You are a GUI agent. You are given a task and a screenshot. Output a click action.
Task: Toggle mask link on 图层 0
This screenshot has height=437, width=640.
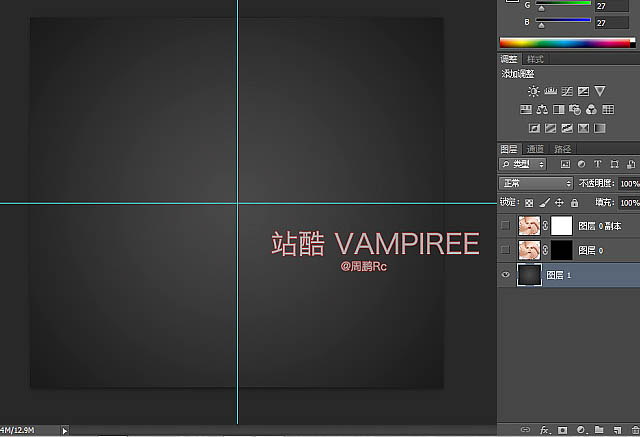[545, 250]
